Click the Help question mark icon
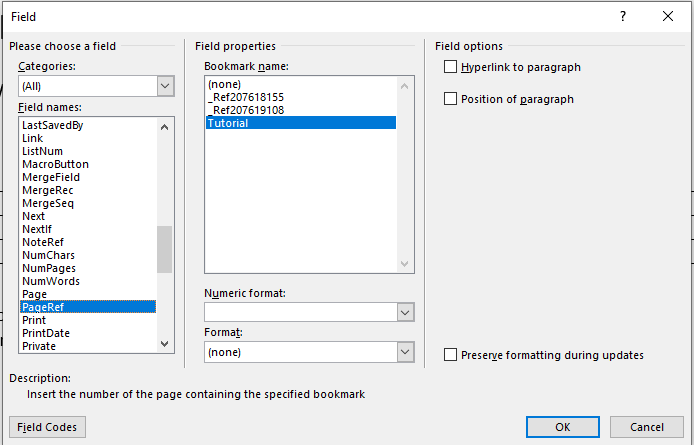The width and height of the screenshot is (694, 445). pyautogui.click(x=623, y=17)
